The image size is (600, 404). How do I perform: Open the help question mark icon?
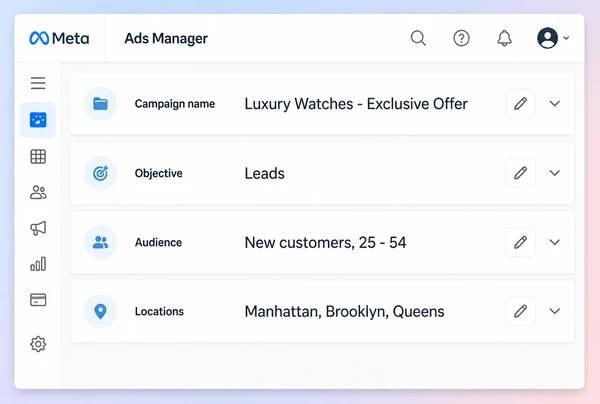(x=461, y=38)
